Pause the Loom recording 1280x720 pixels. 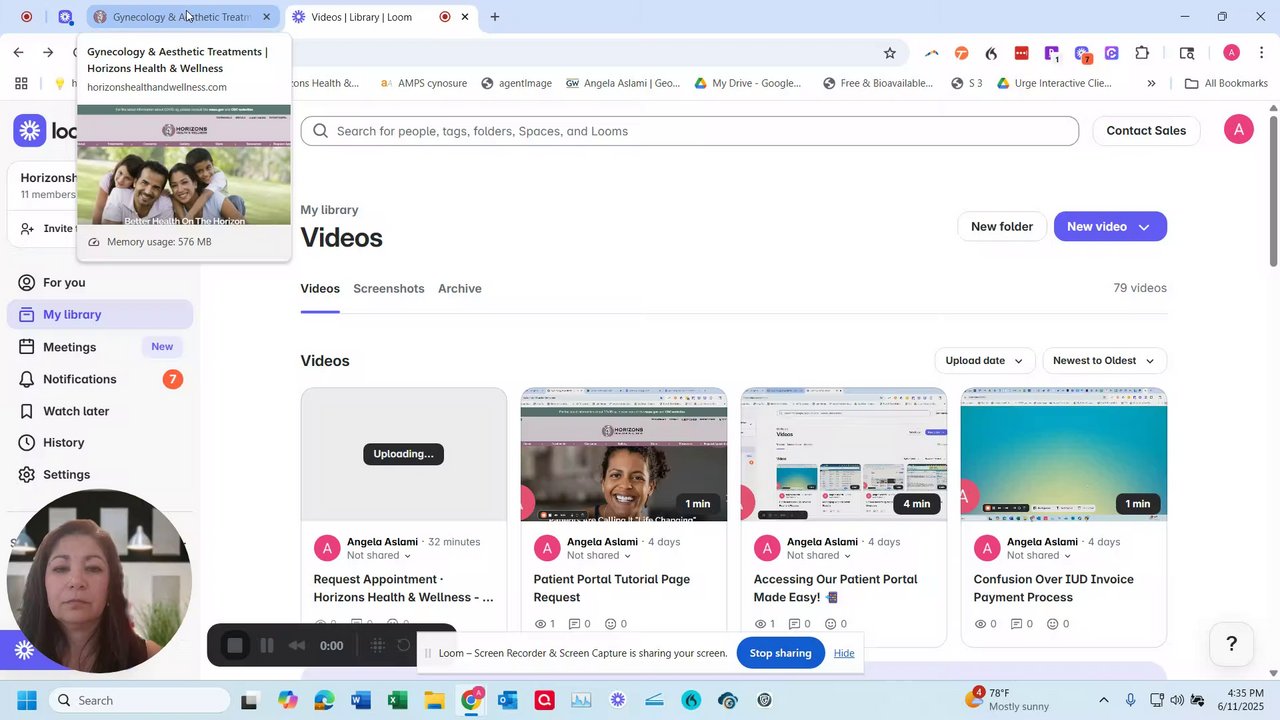(267, 646)
